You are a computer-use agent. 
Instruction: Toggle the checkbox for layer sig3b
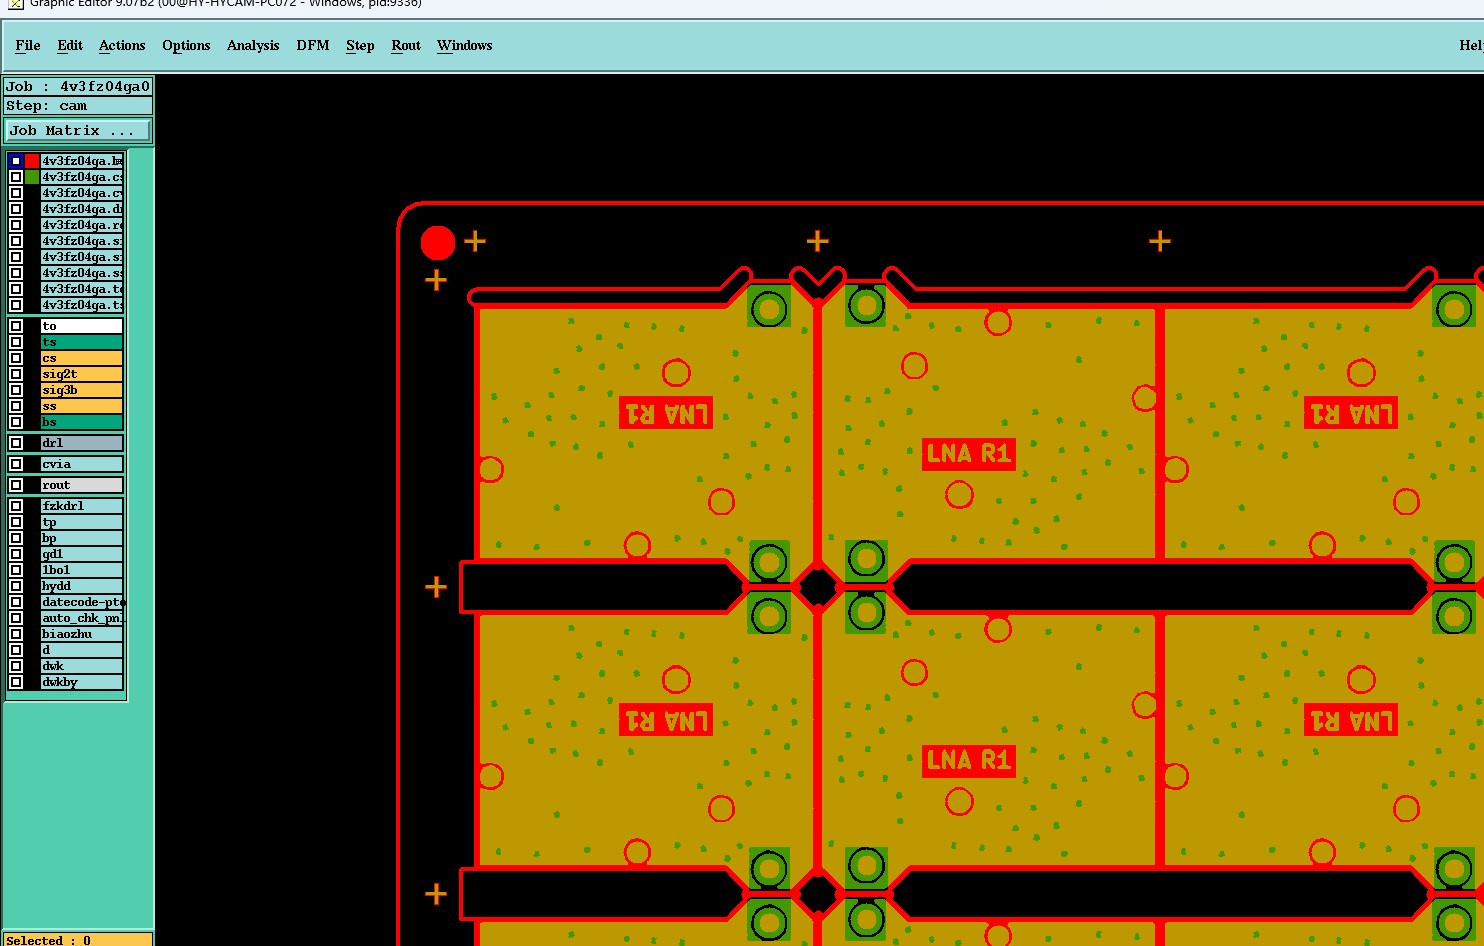[16, 390]
